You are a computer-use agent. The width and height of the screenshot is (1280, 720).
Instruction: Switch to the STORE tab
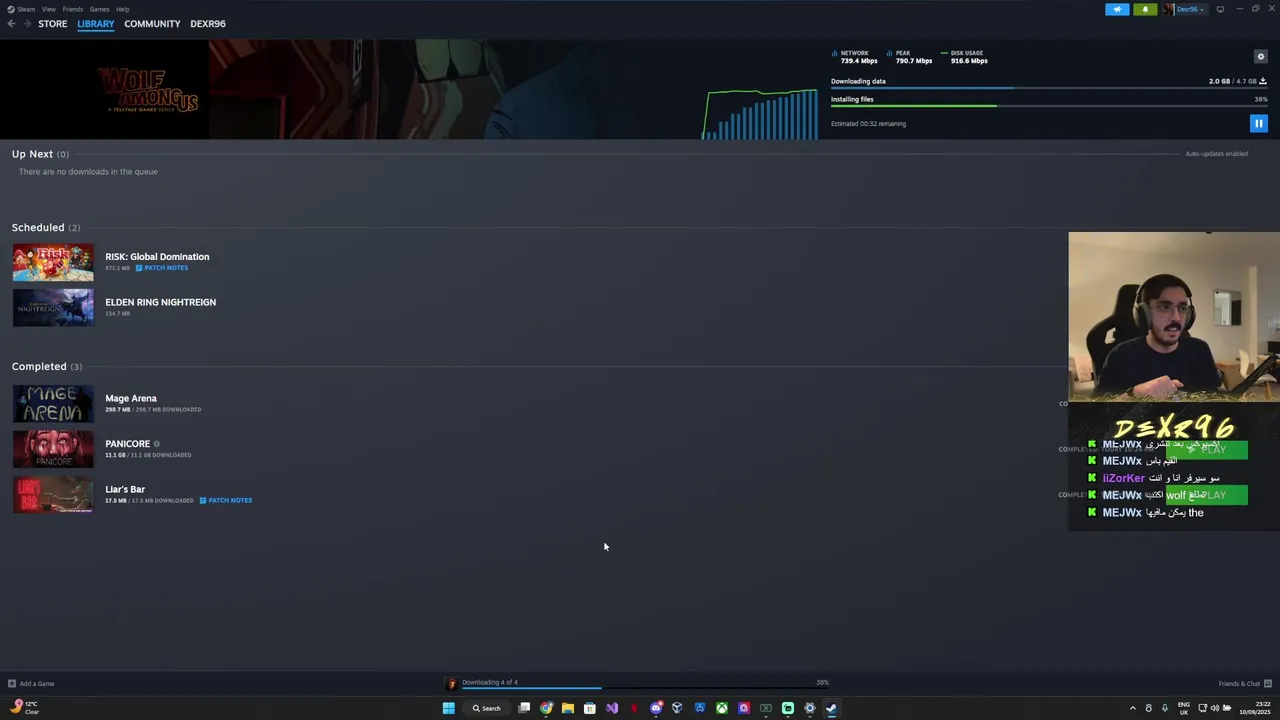click(x=53, y=24)
